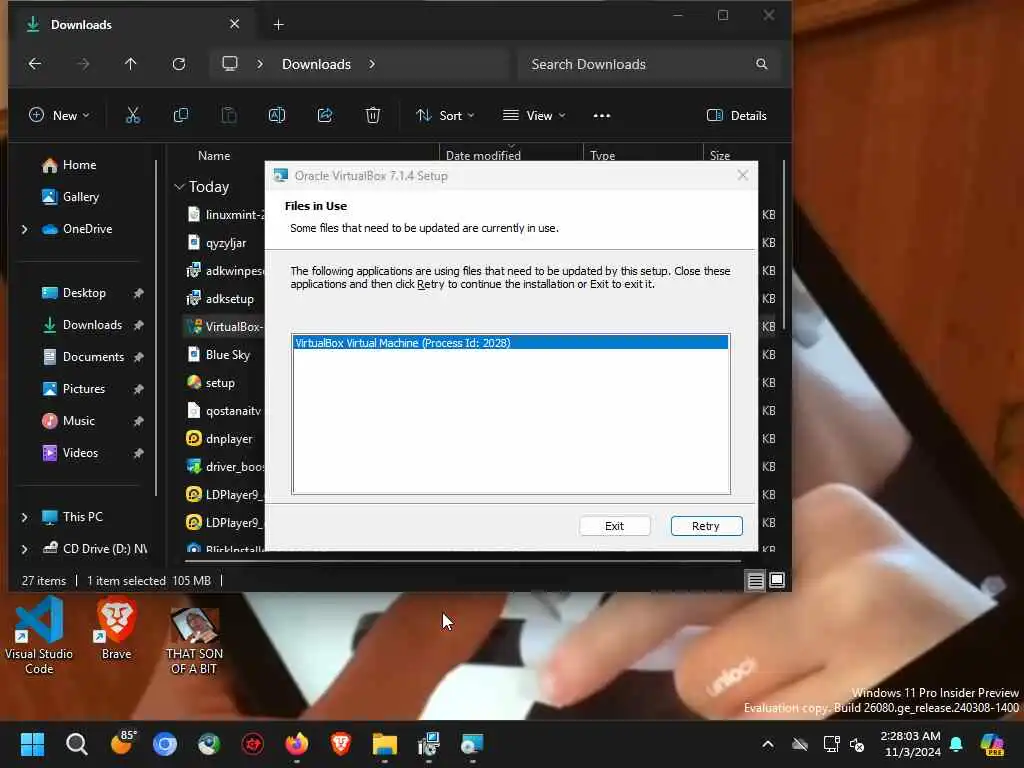Select the linuxmint file
Screen dimensions: 1024x768
[225, 215]
